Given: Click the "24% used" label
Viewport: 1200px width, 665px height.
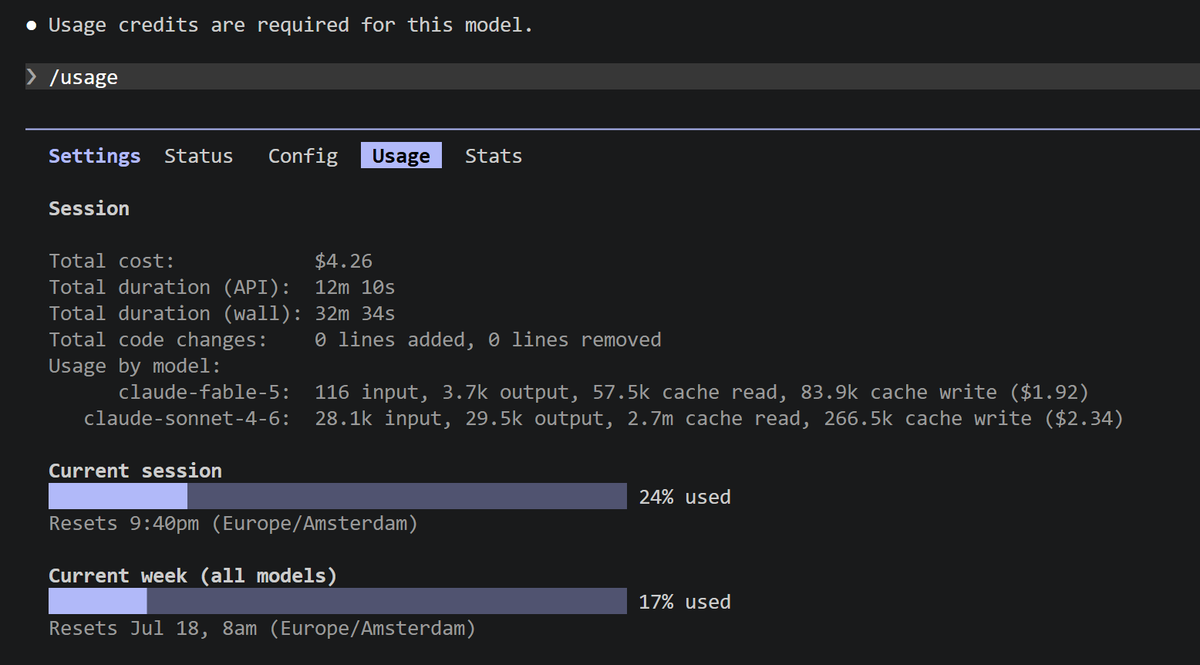Looking at the screenshot, I should [x=685, y=497].
